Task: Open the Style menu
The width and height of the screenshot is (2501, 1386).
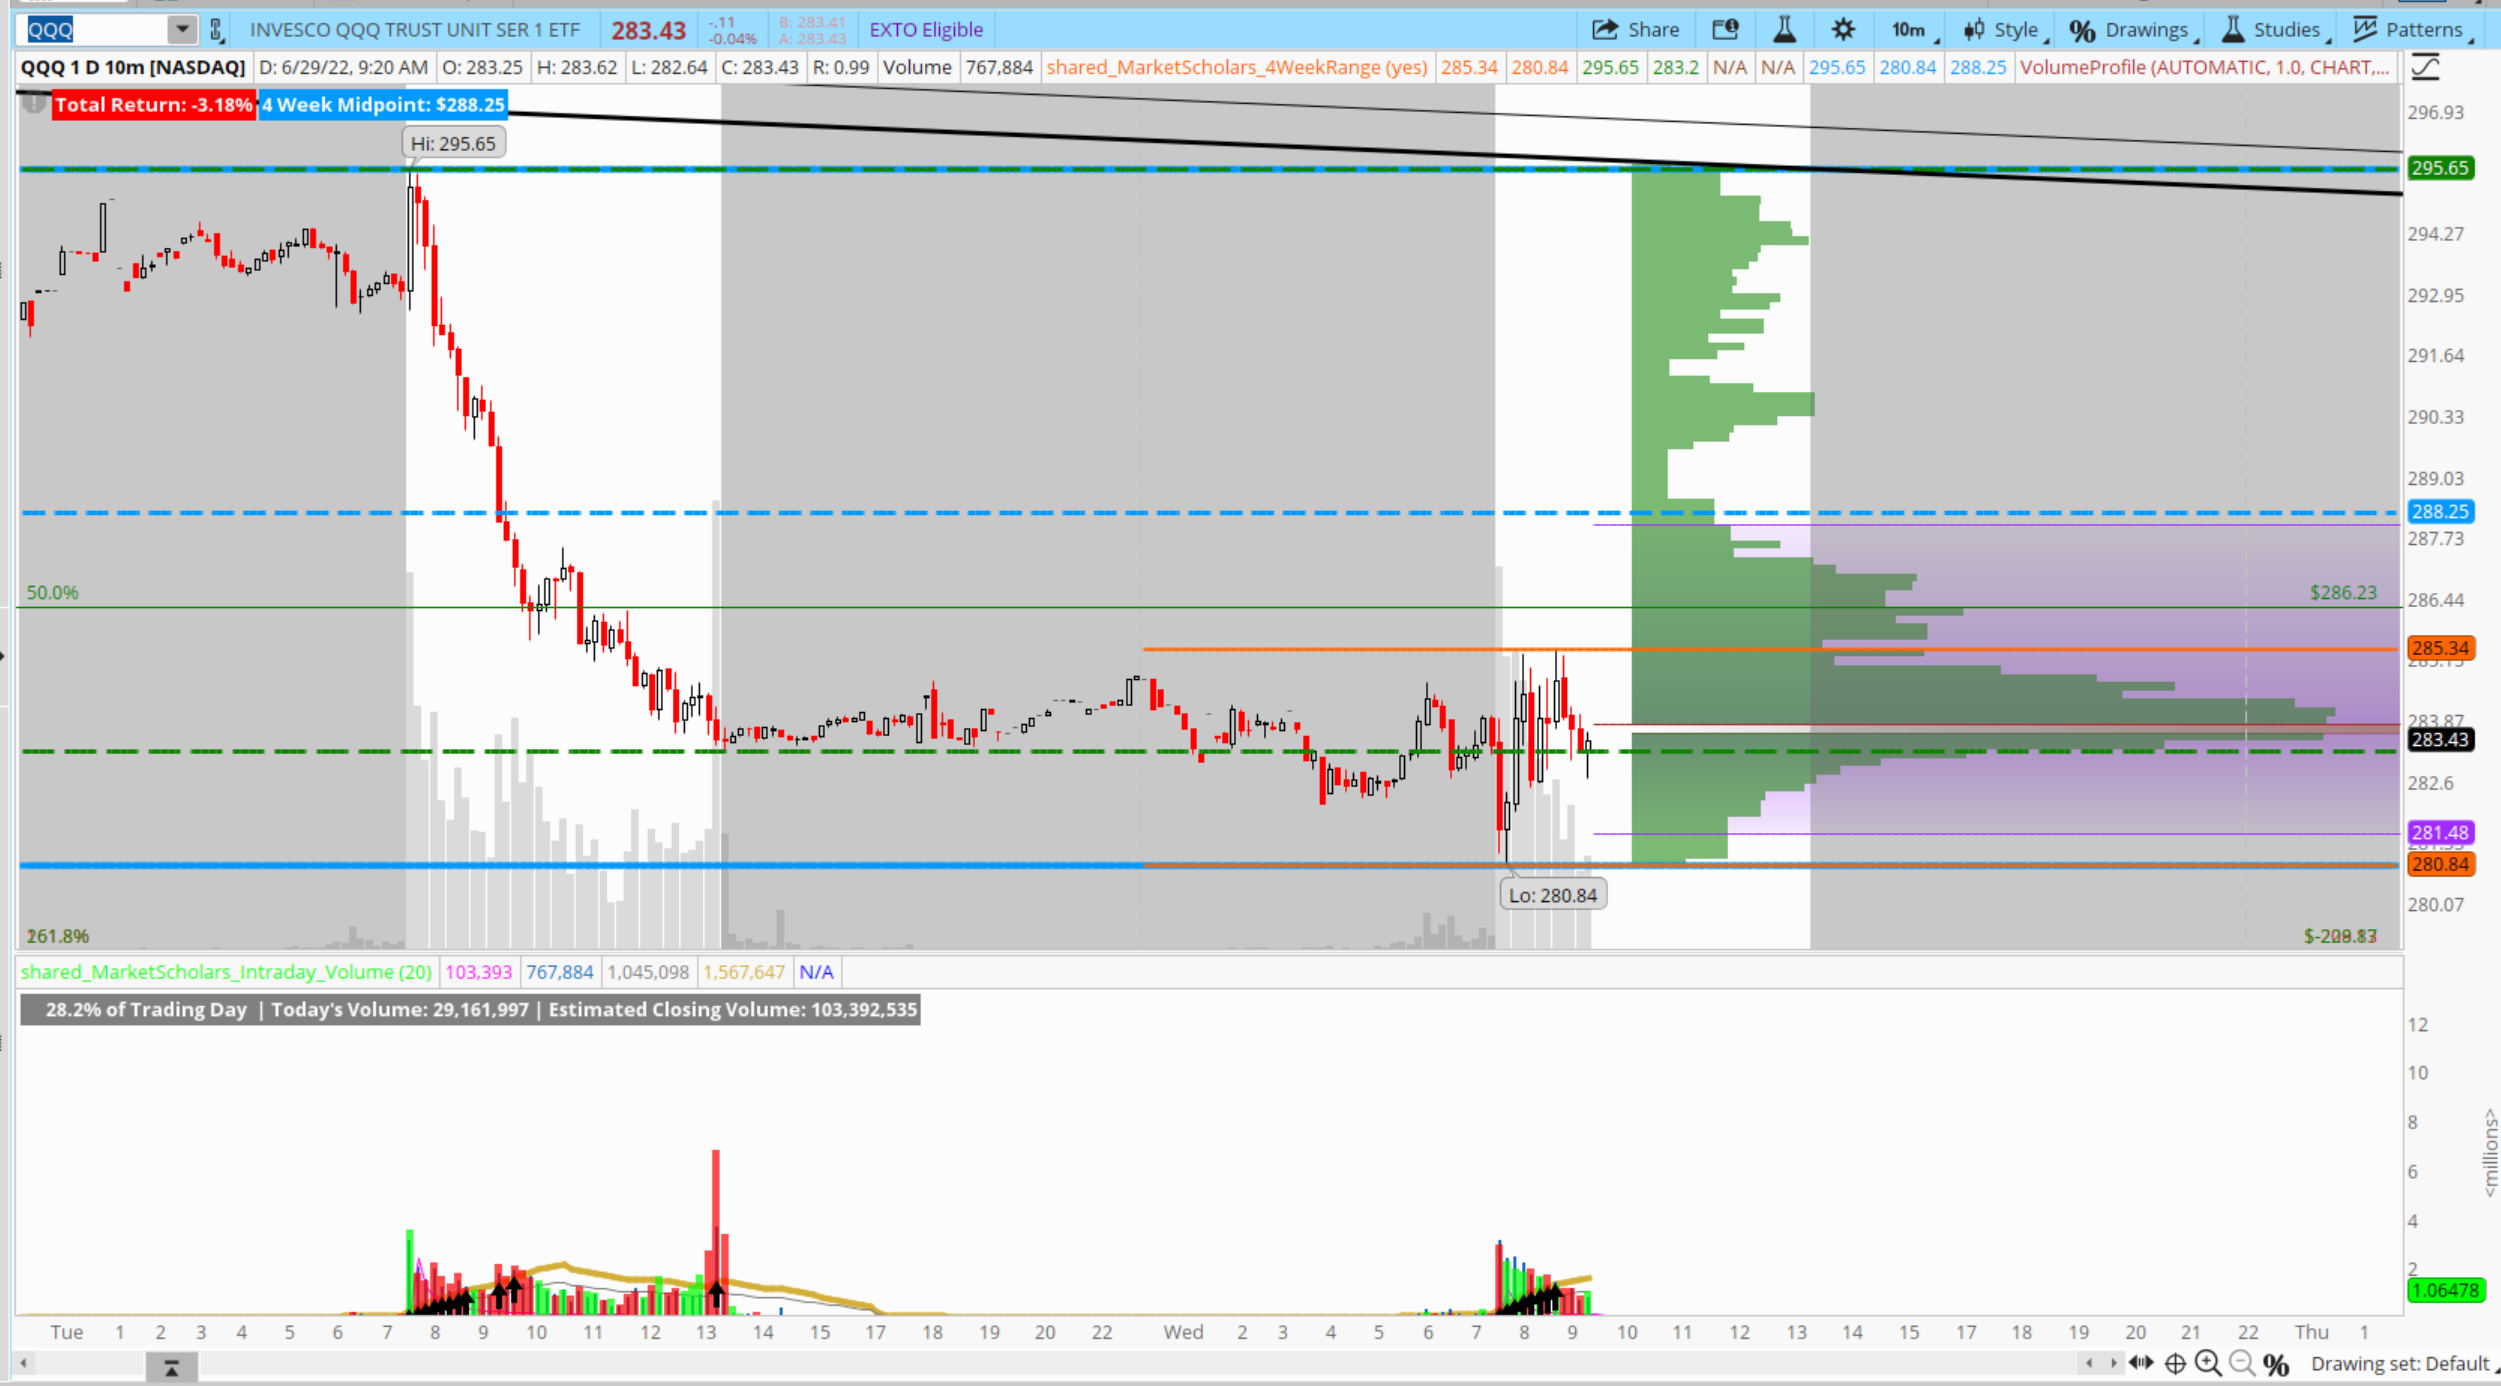Action: pos(2003,30)
